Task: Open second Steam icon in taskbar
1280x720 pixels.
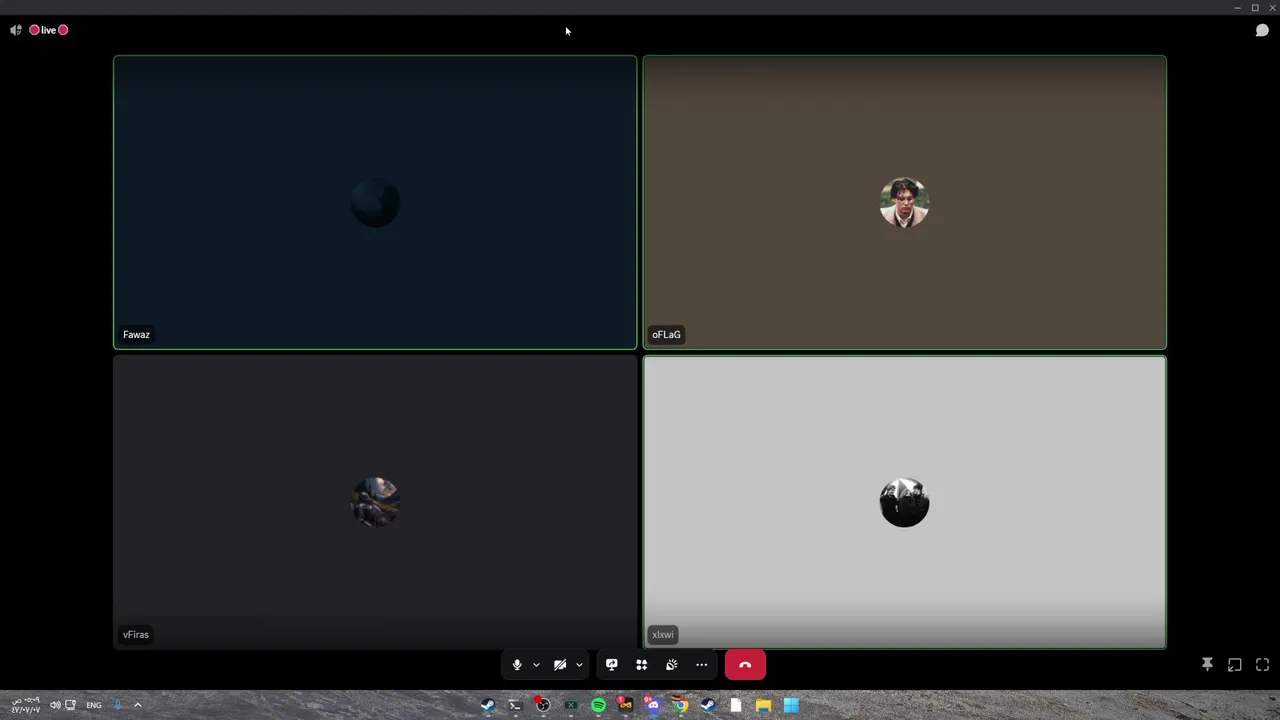Action: 708,705
